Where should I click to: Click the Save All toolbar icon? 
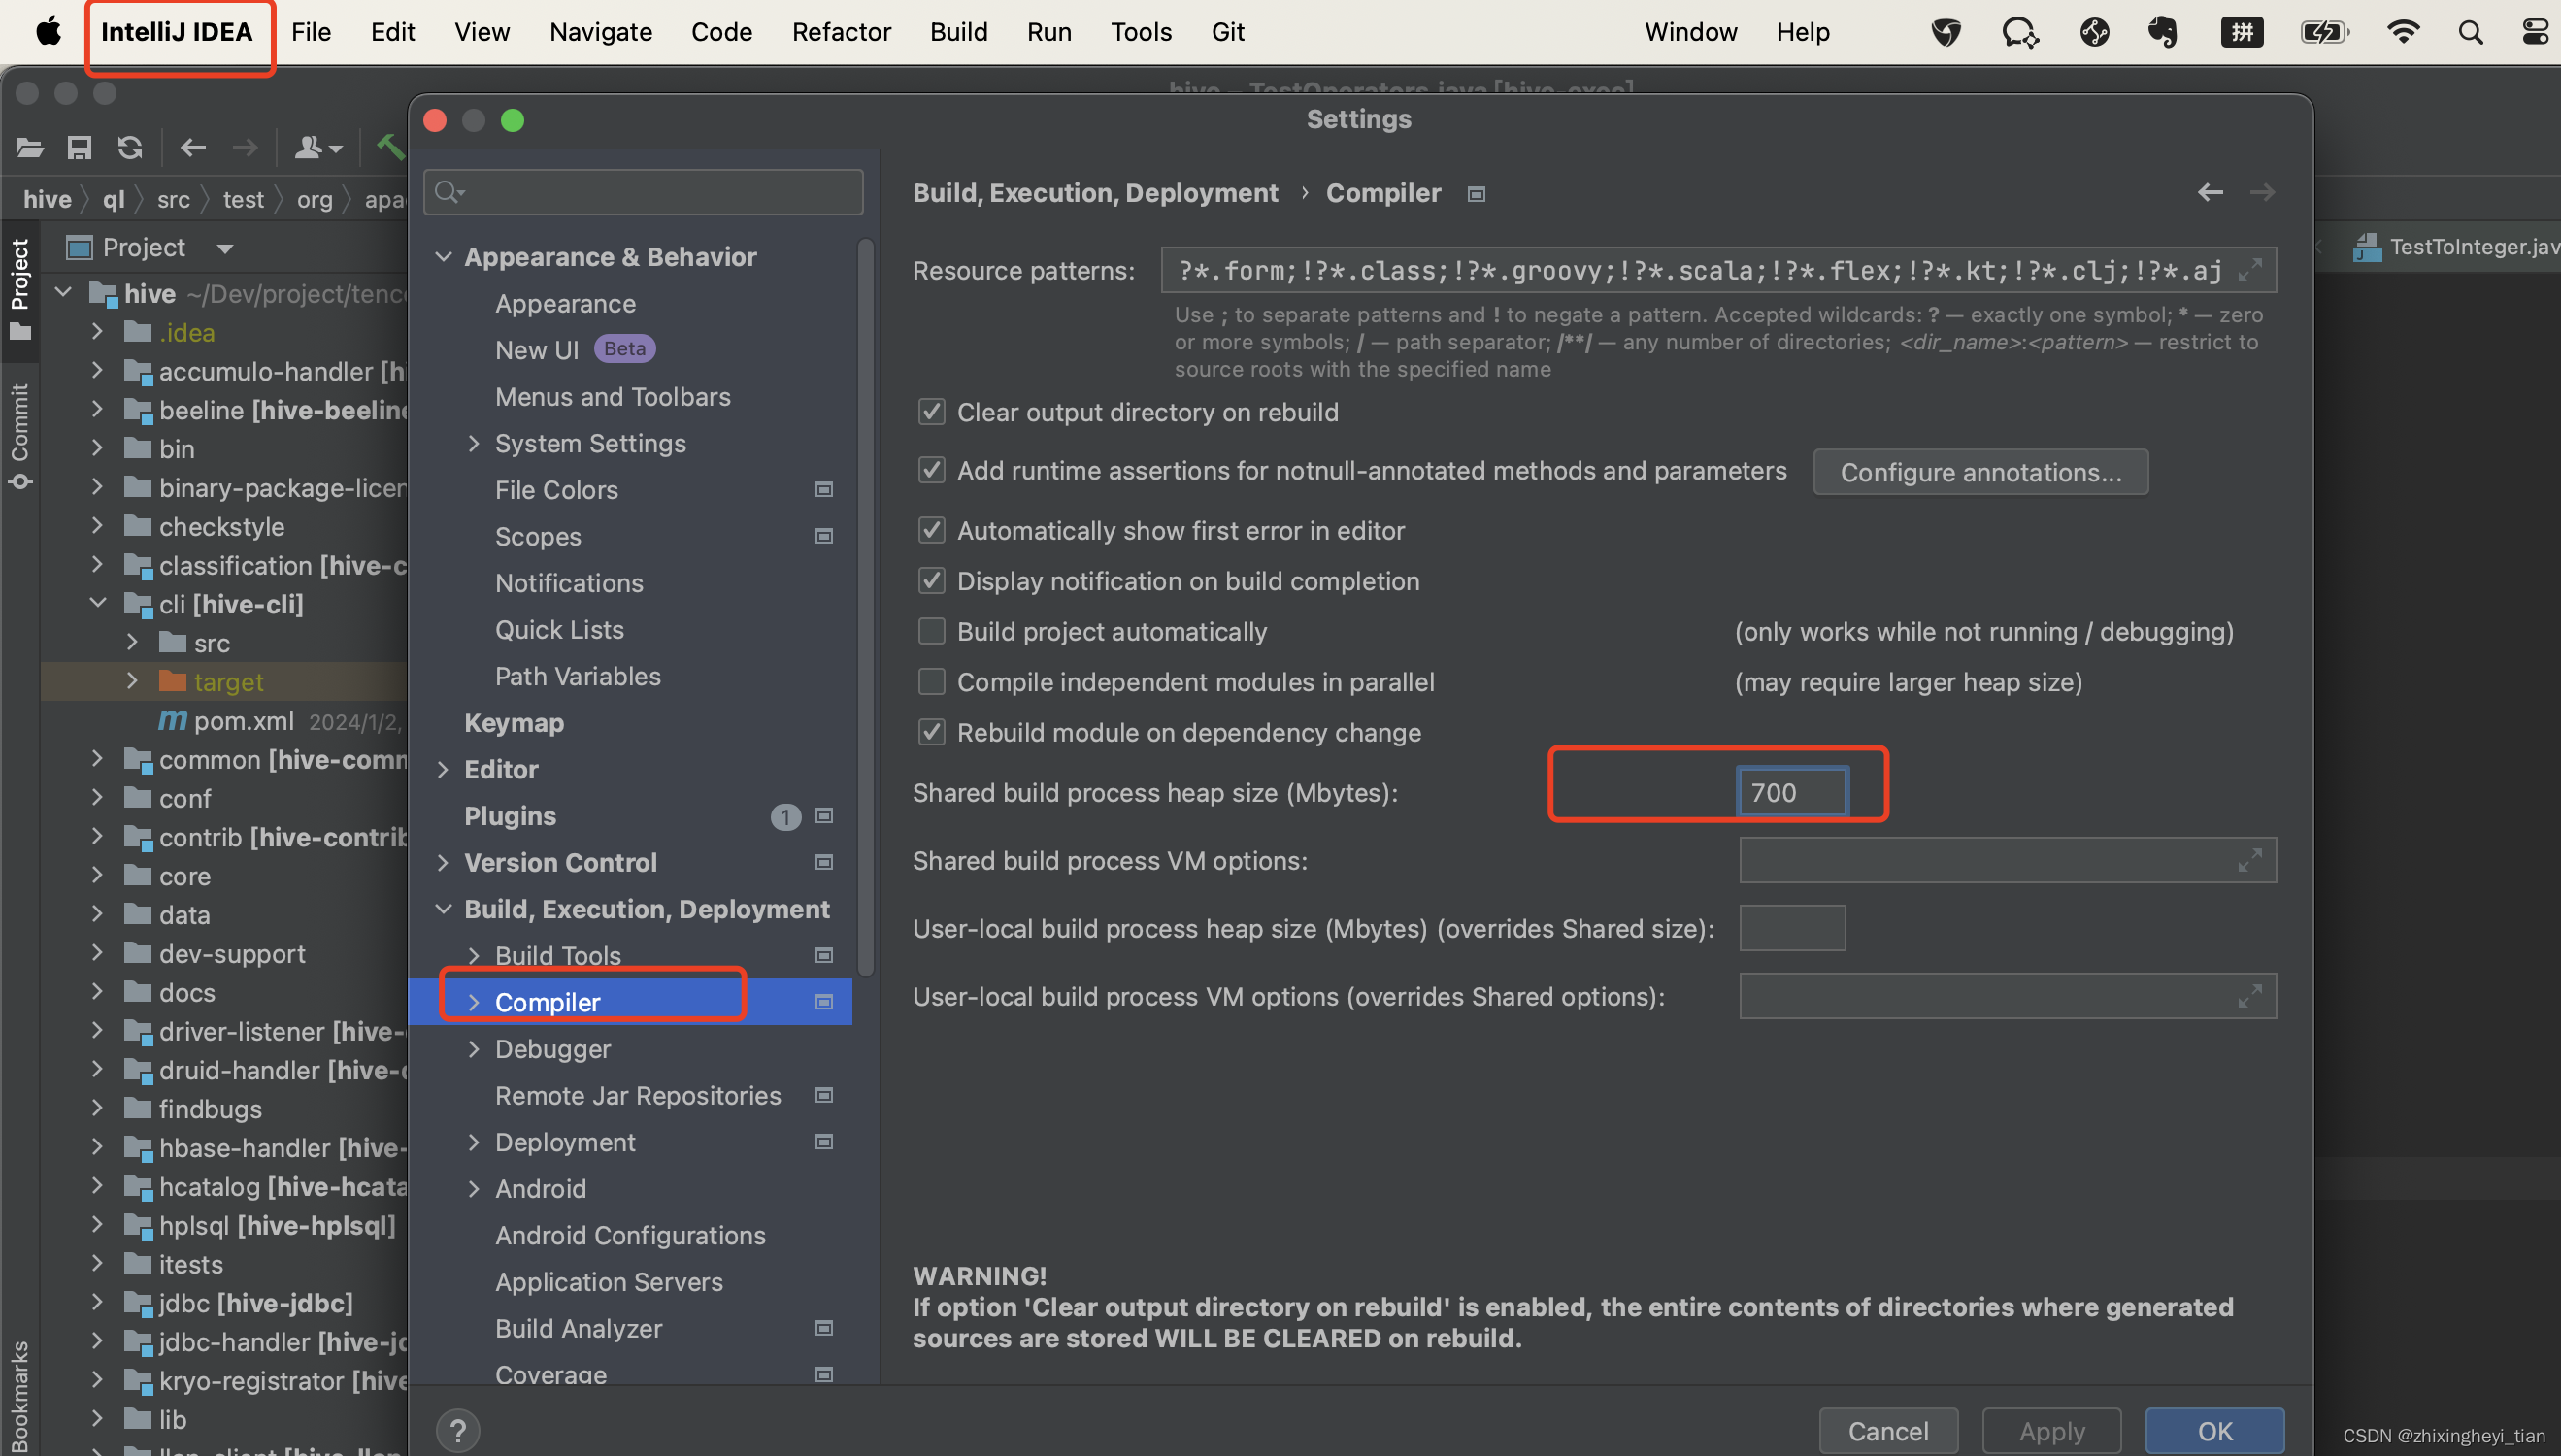coord(79,148)
